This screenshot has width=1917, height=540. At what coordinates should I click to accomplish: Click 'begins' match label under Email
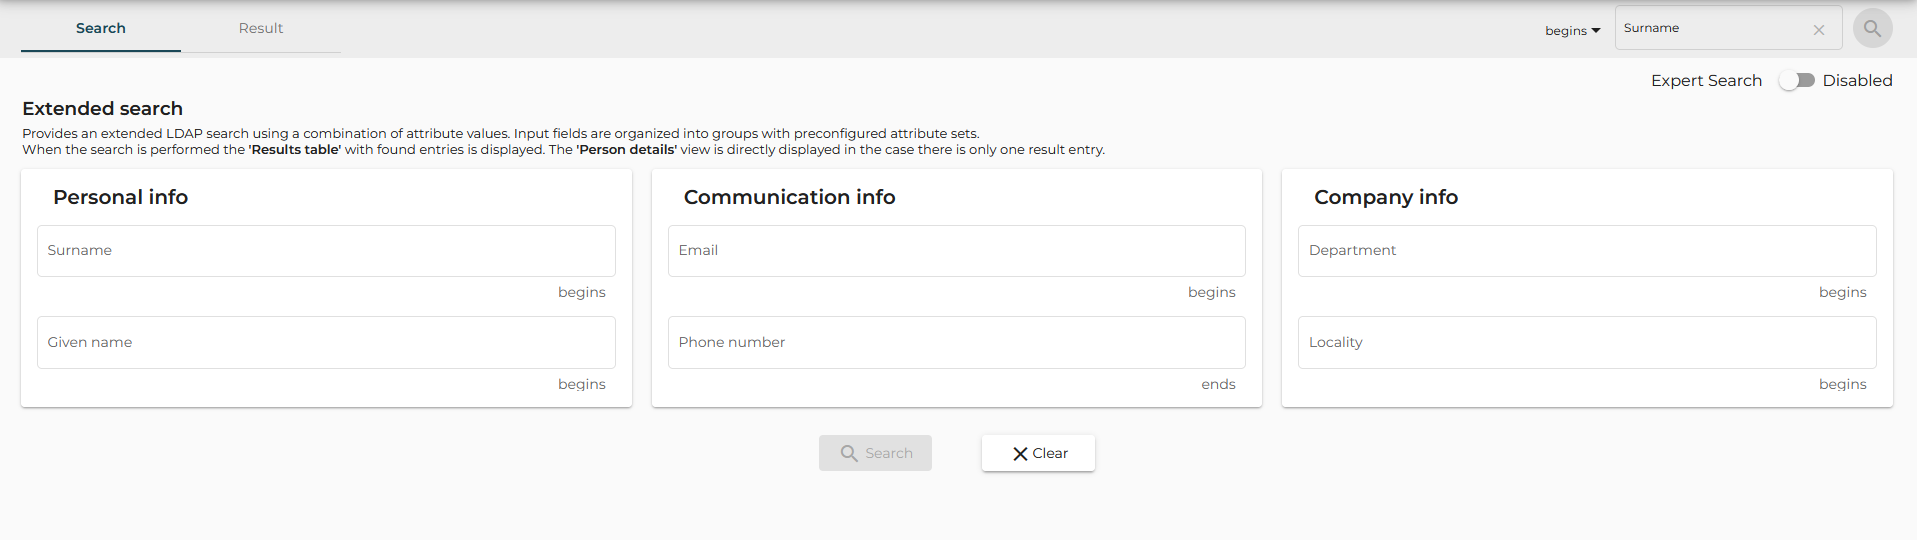[1212, 292]
